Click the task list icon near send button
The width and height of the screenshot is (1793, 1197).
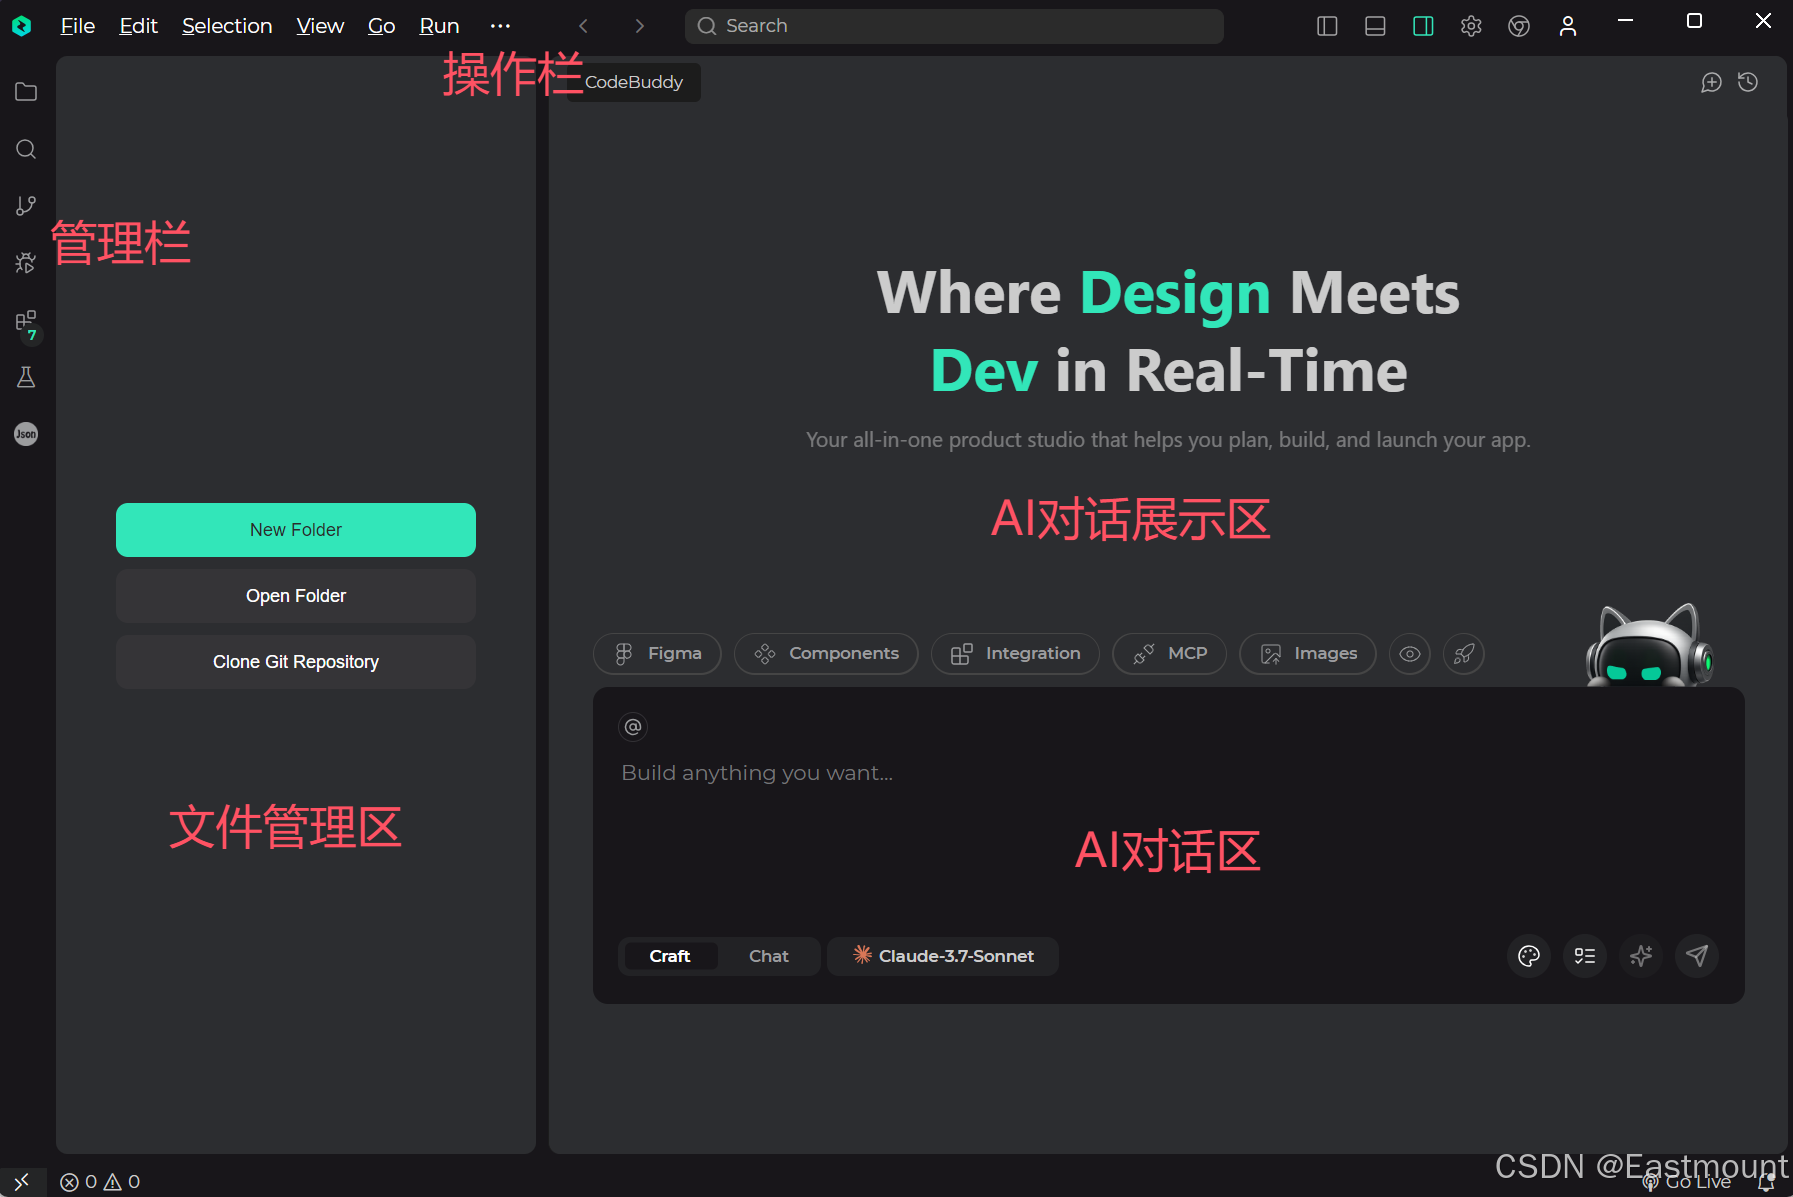click(x=1584, y=956)
